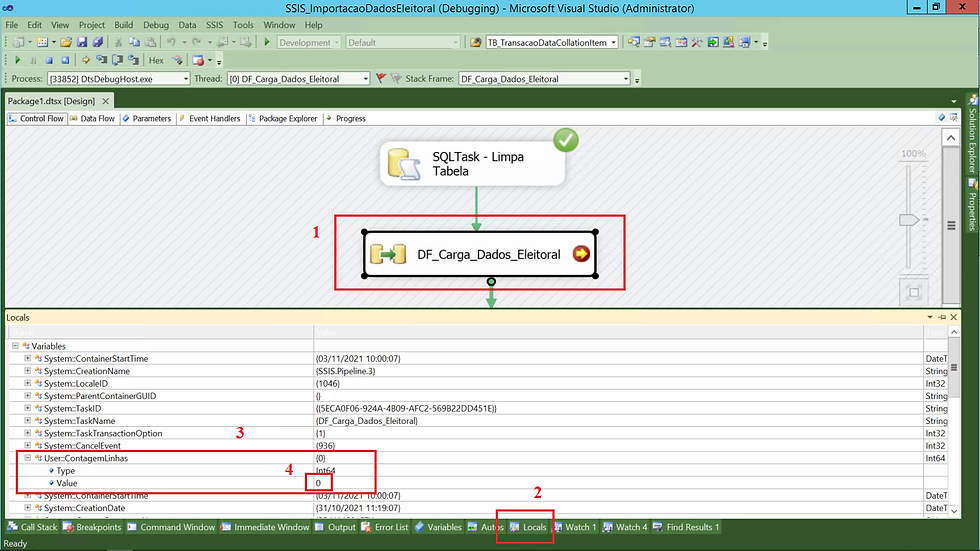980x551 pixels.
Task: Expand System::ContainerStartTime variable below Variables
Action: click(28, 358)
